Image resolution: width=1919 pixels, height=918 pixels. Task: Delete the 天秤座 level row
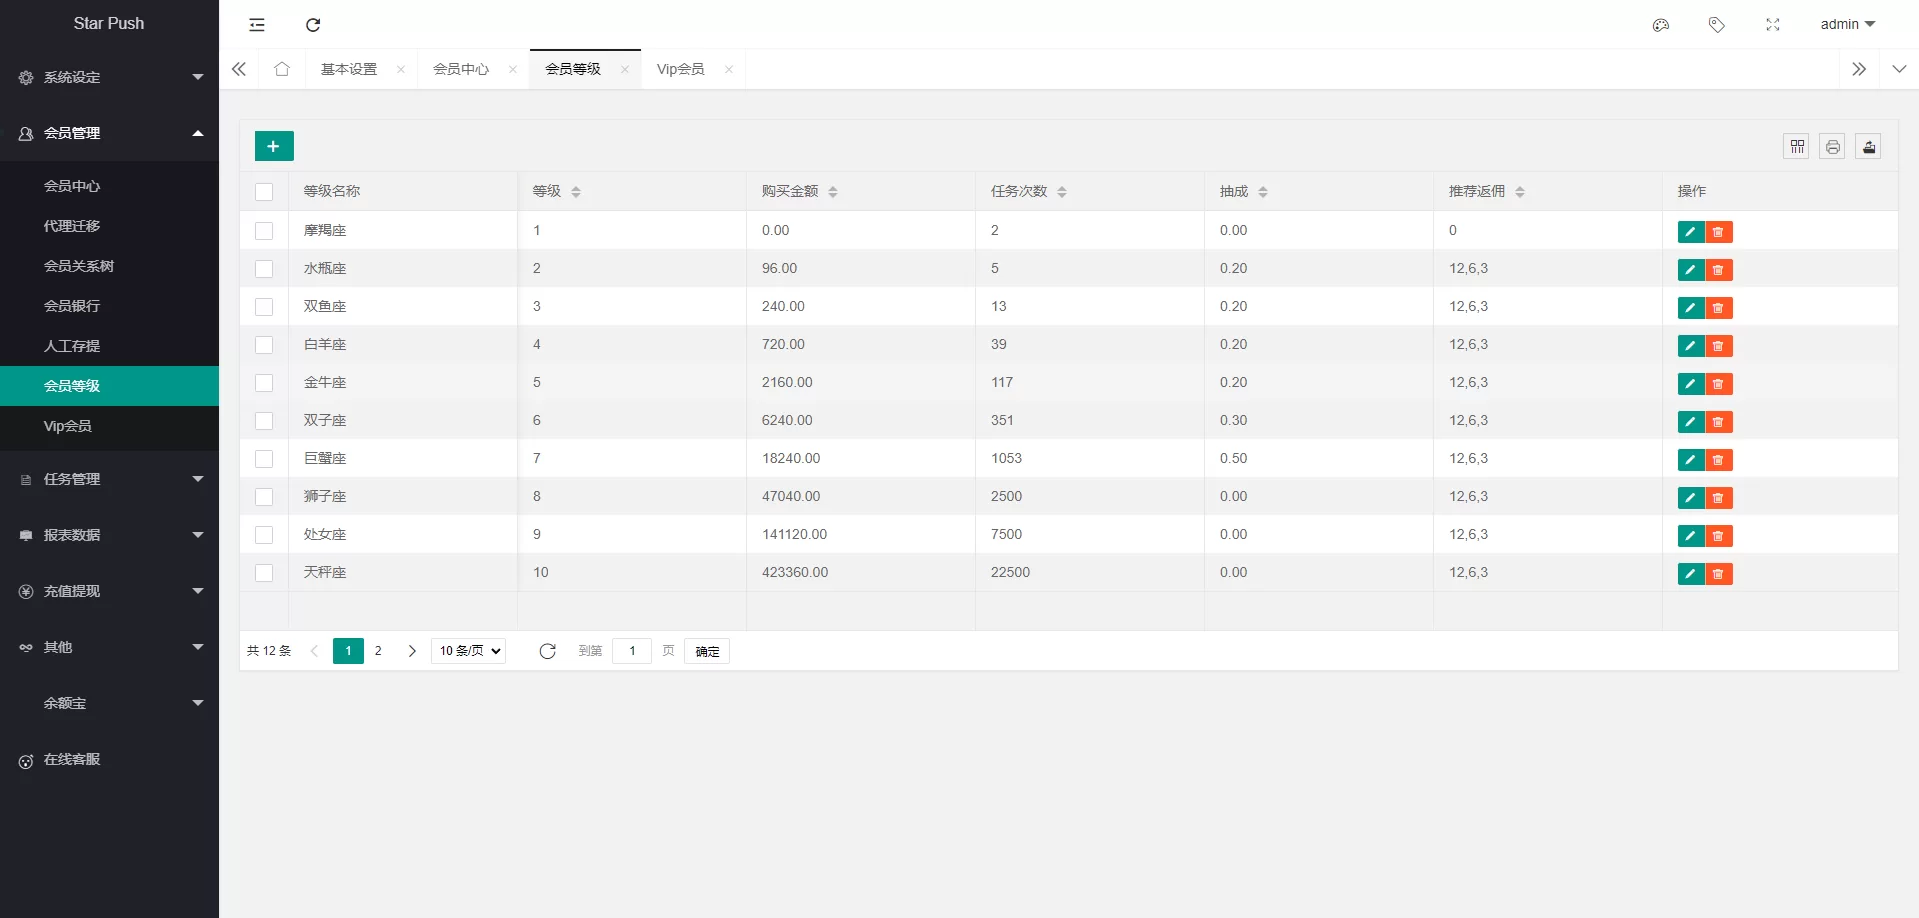click(x=1718, y=574)
